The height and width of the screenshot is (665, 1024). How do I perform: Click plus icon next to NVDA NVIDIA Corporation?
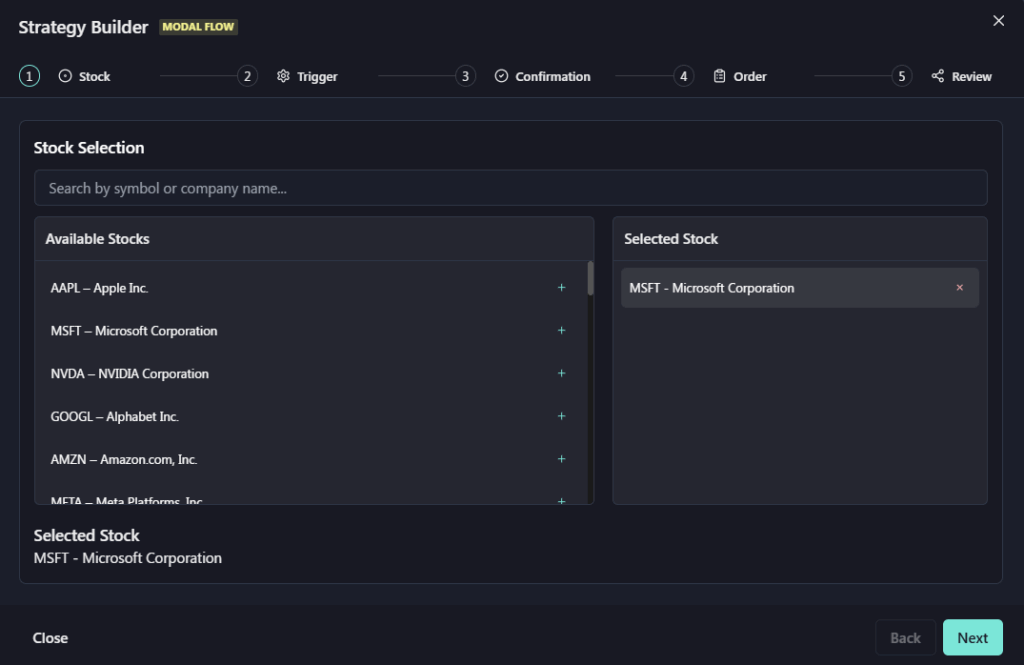coord(561,374)
